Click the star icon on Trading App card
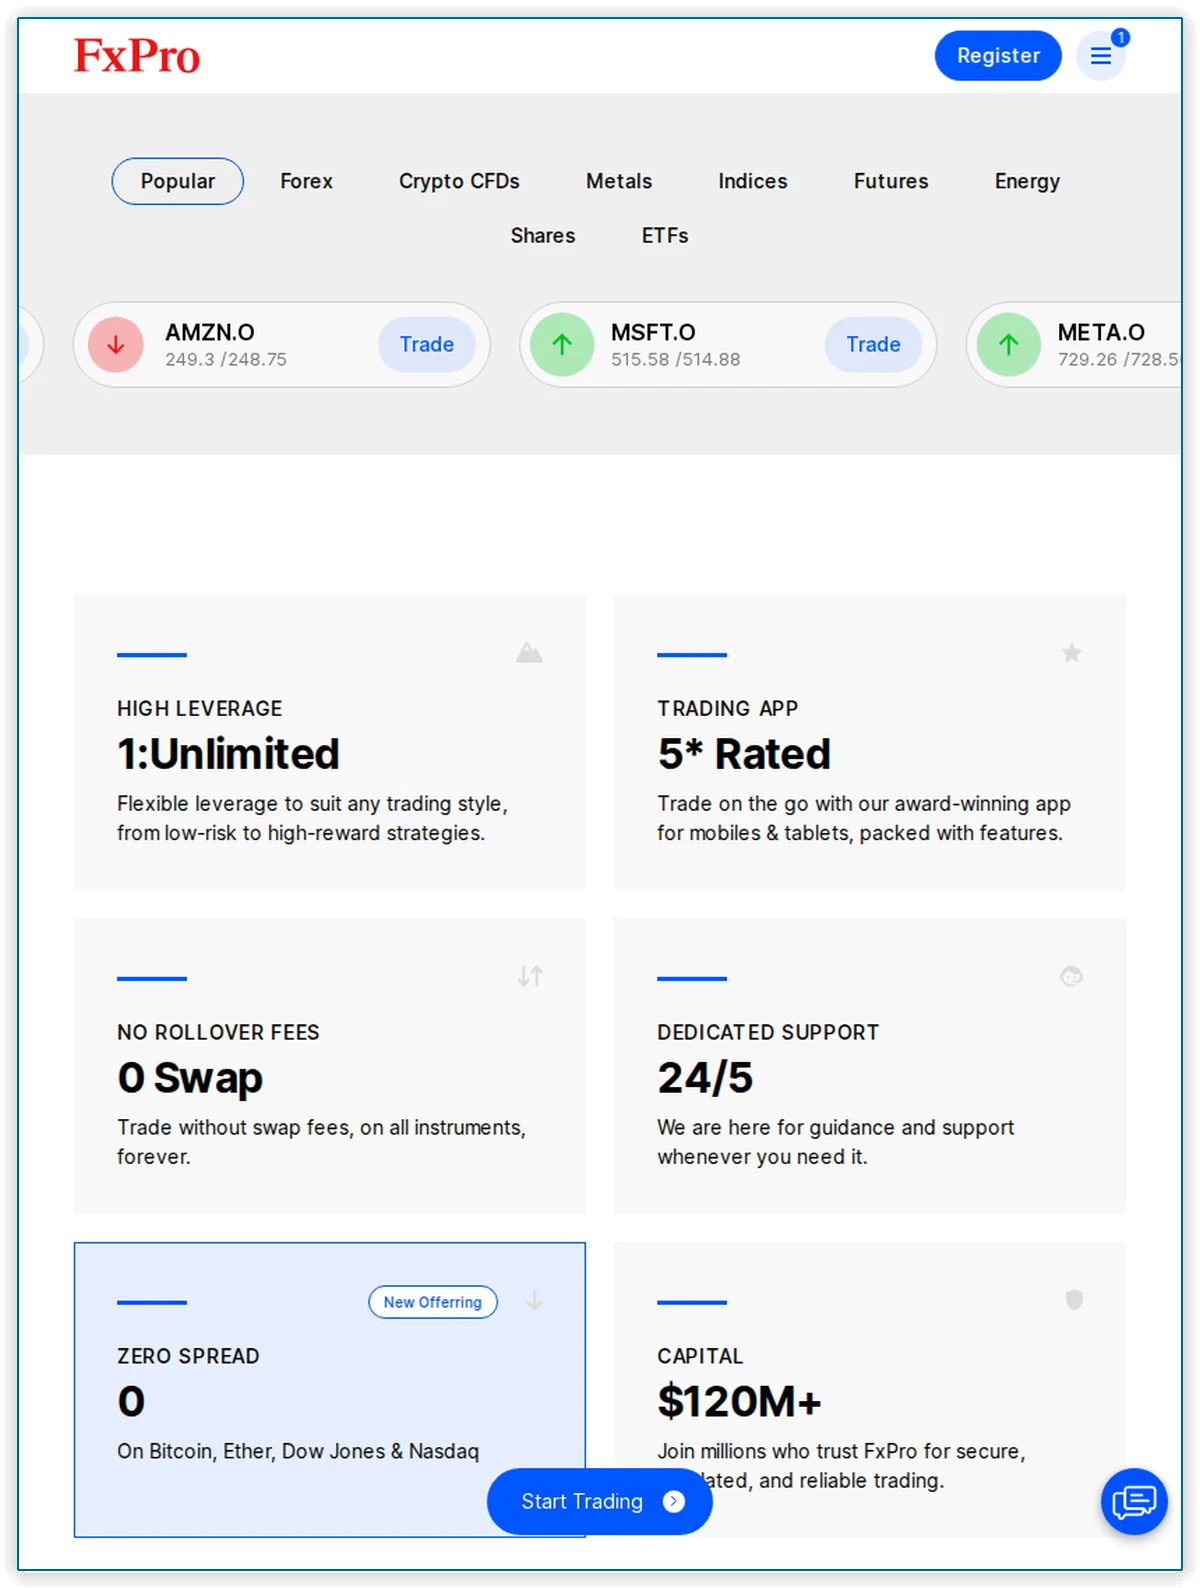The height and width of the screenshot is (1588, 1200). pos(1072,653)
